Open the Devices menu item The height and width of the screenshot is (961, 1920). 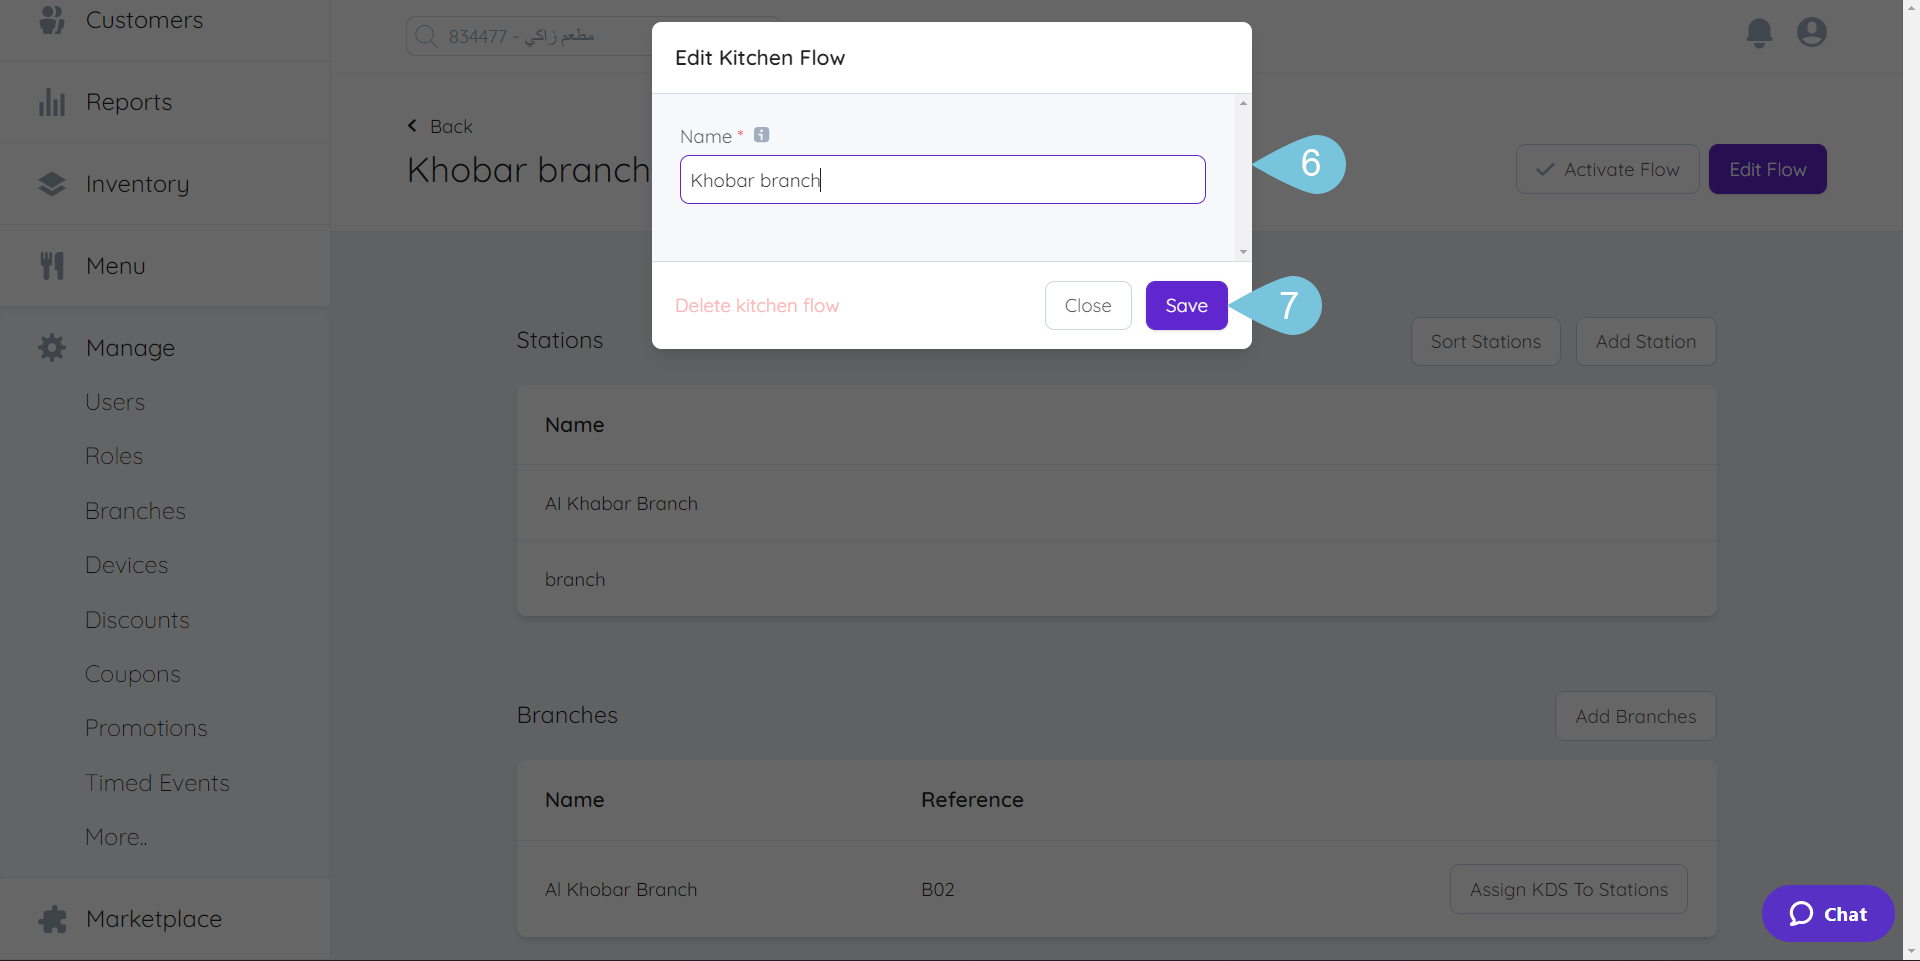coord(126,565)
